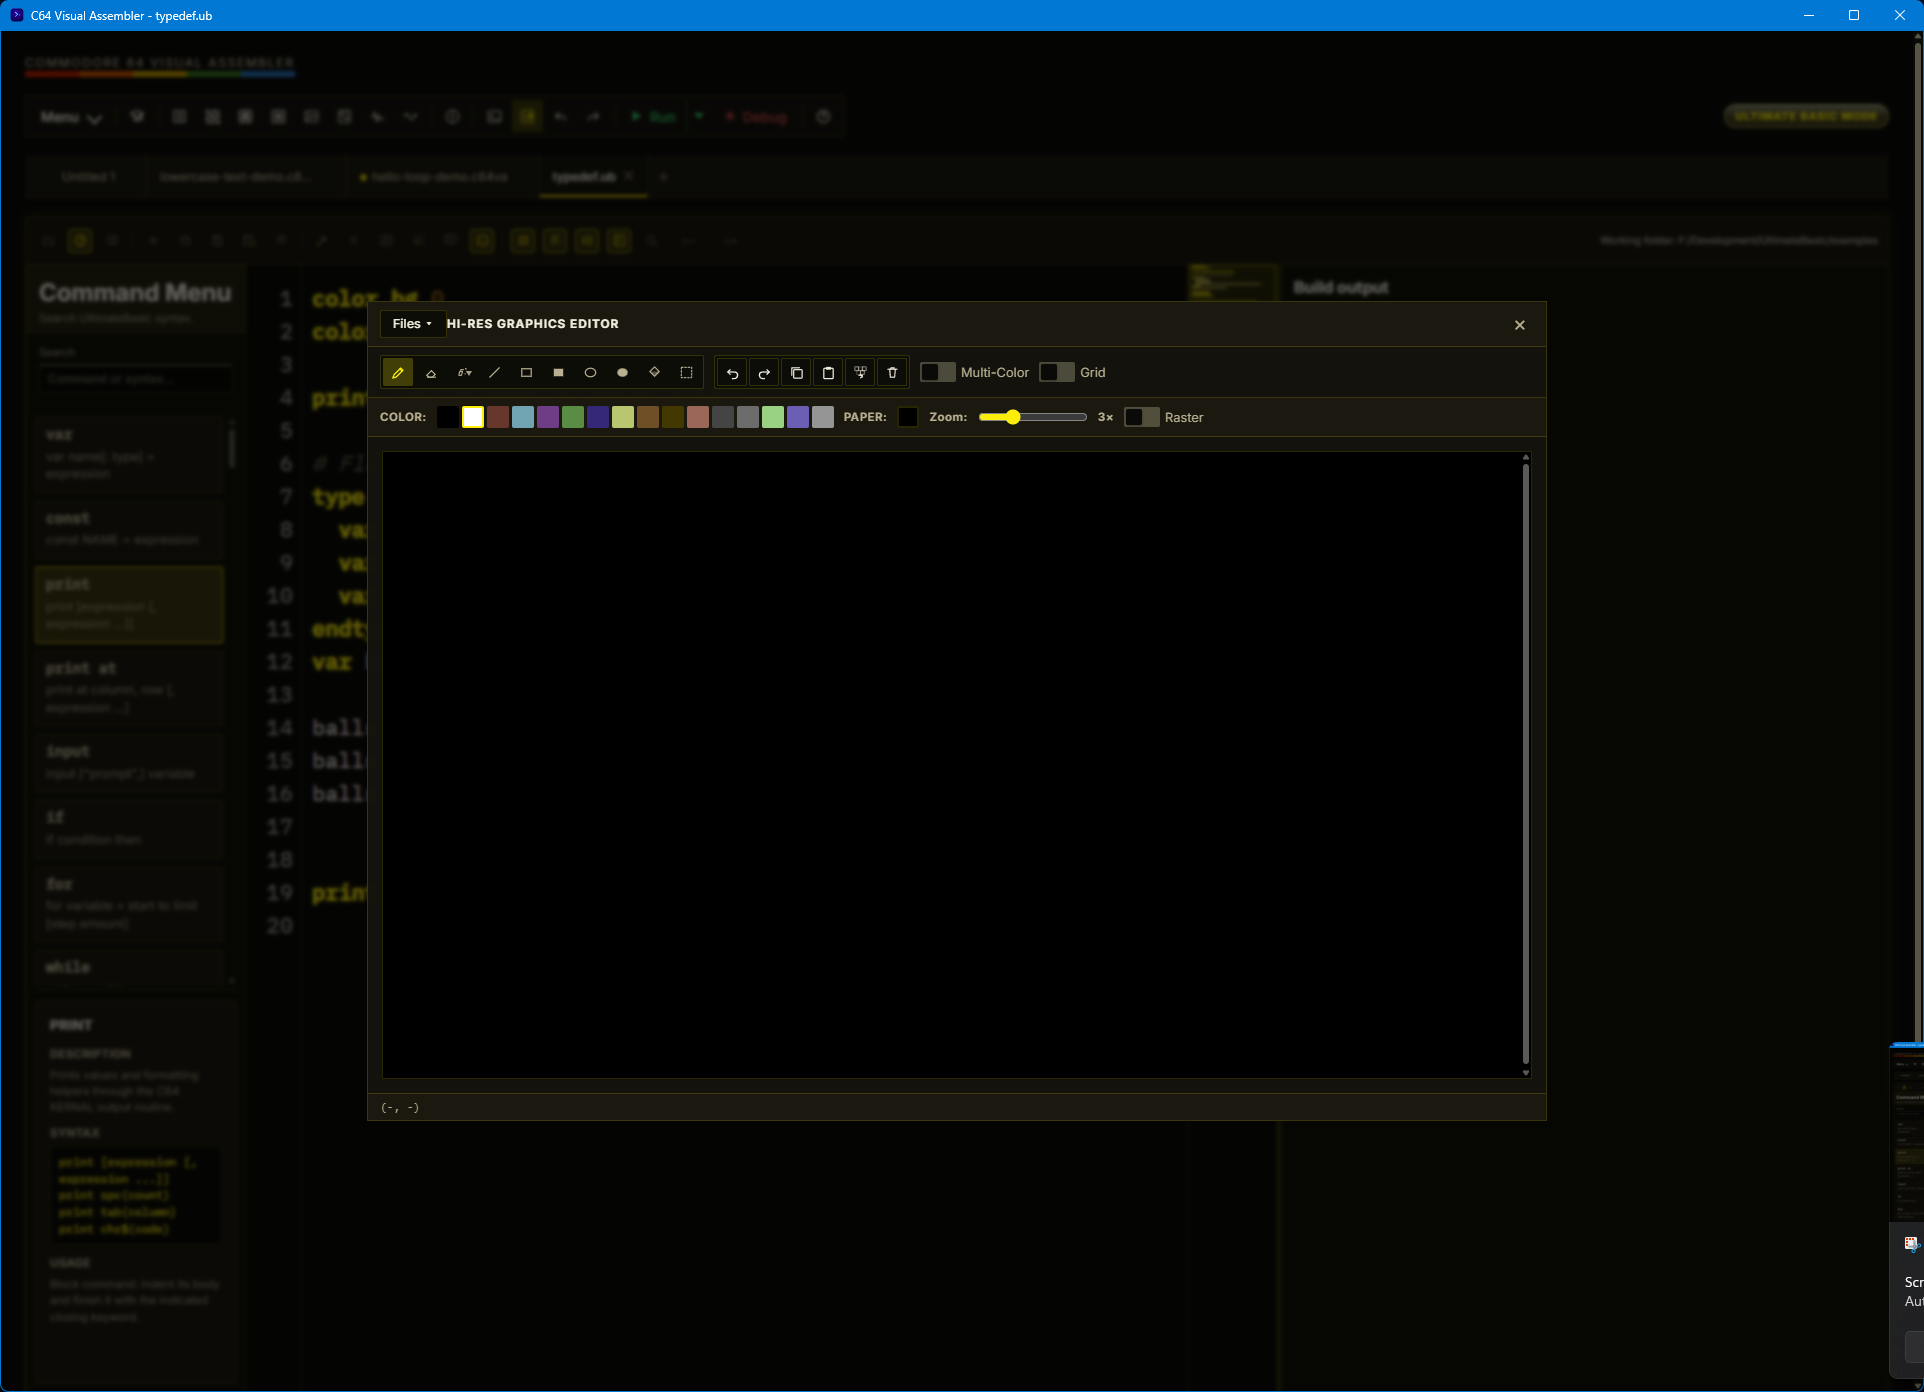Select the filled Rectangle tool

[x=558, y=373]
